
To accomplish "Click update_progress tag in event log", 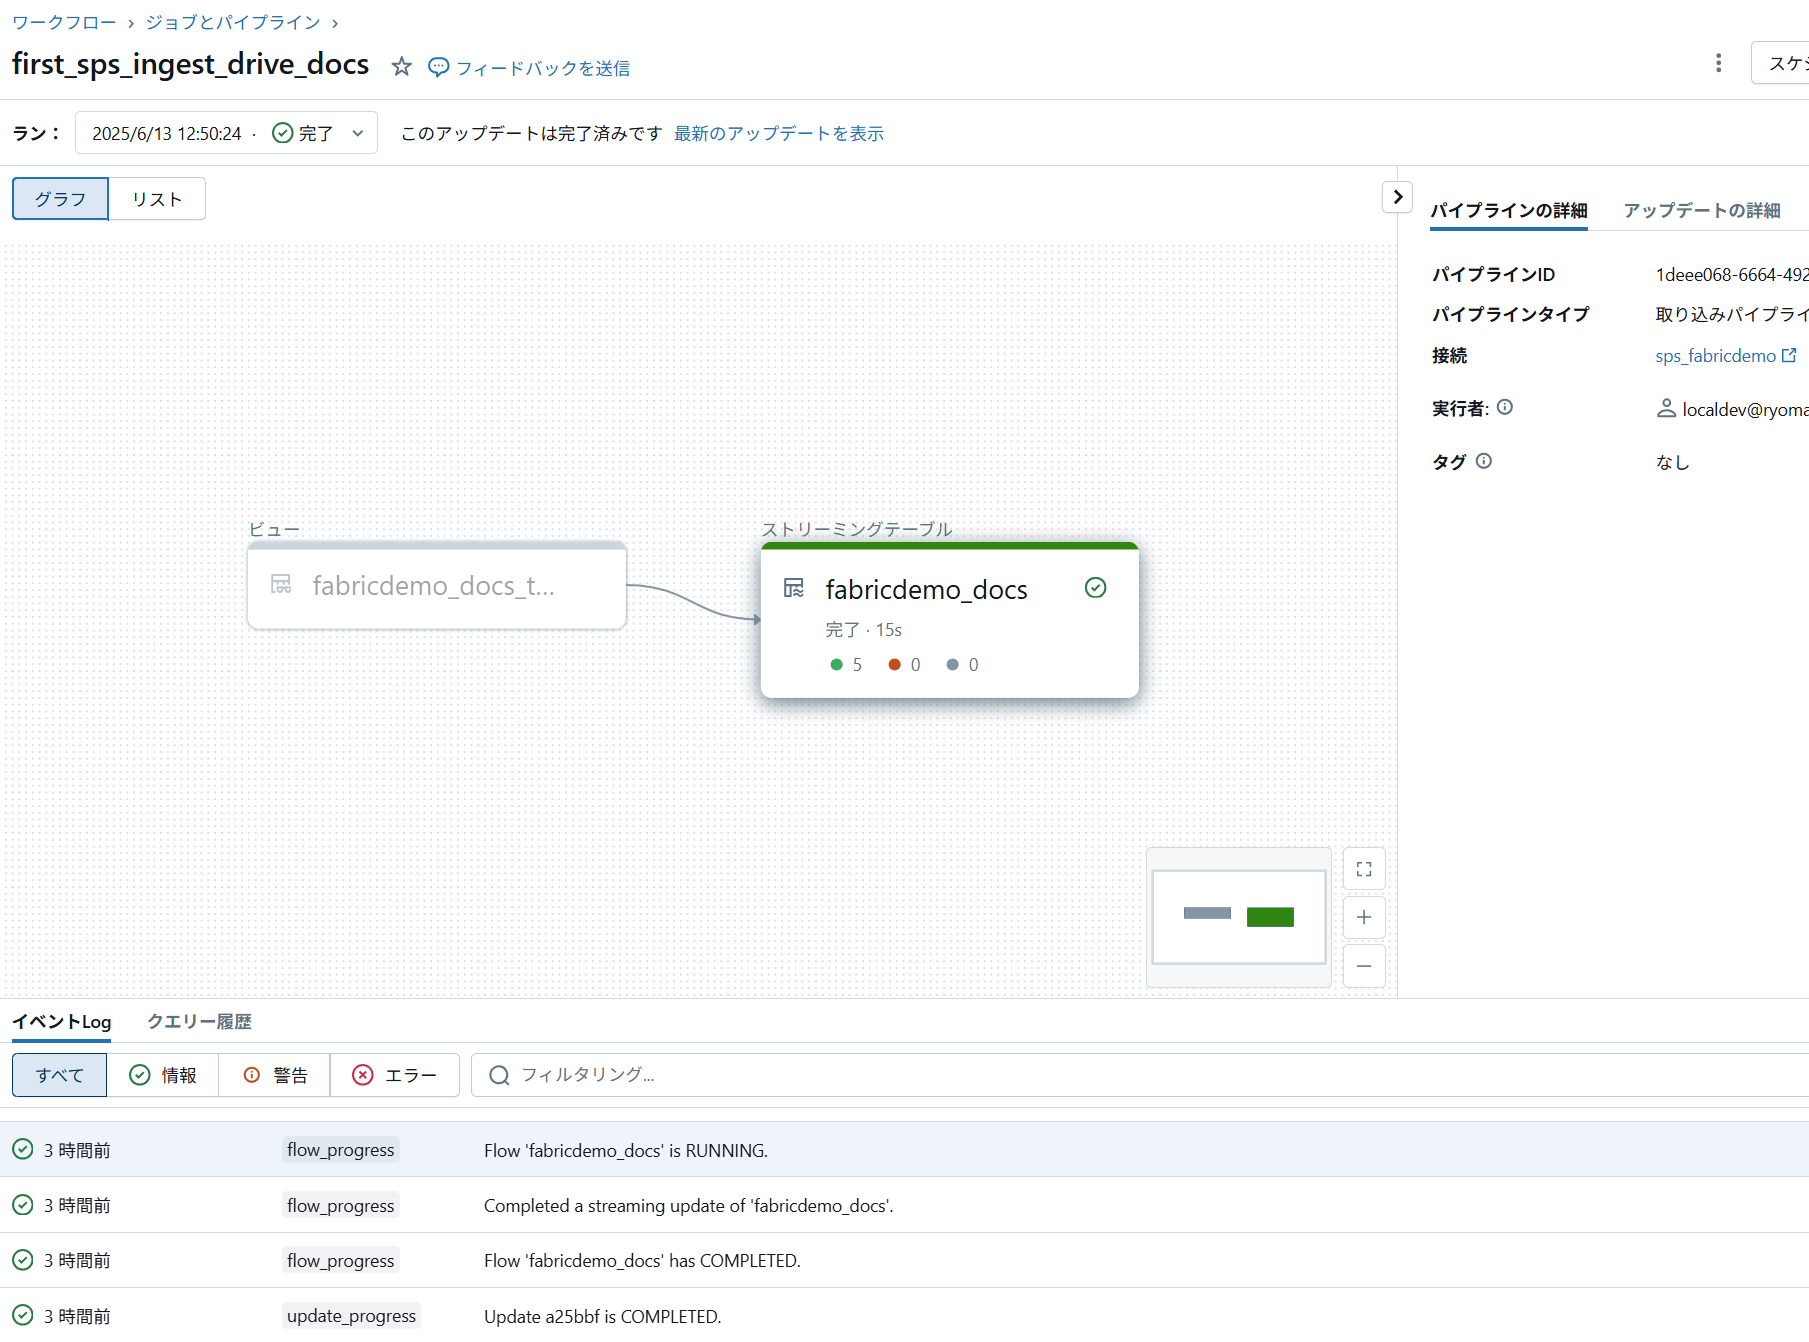I will click(351, 1316).
